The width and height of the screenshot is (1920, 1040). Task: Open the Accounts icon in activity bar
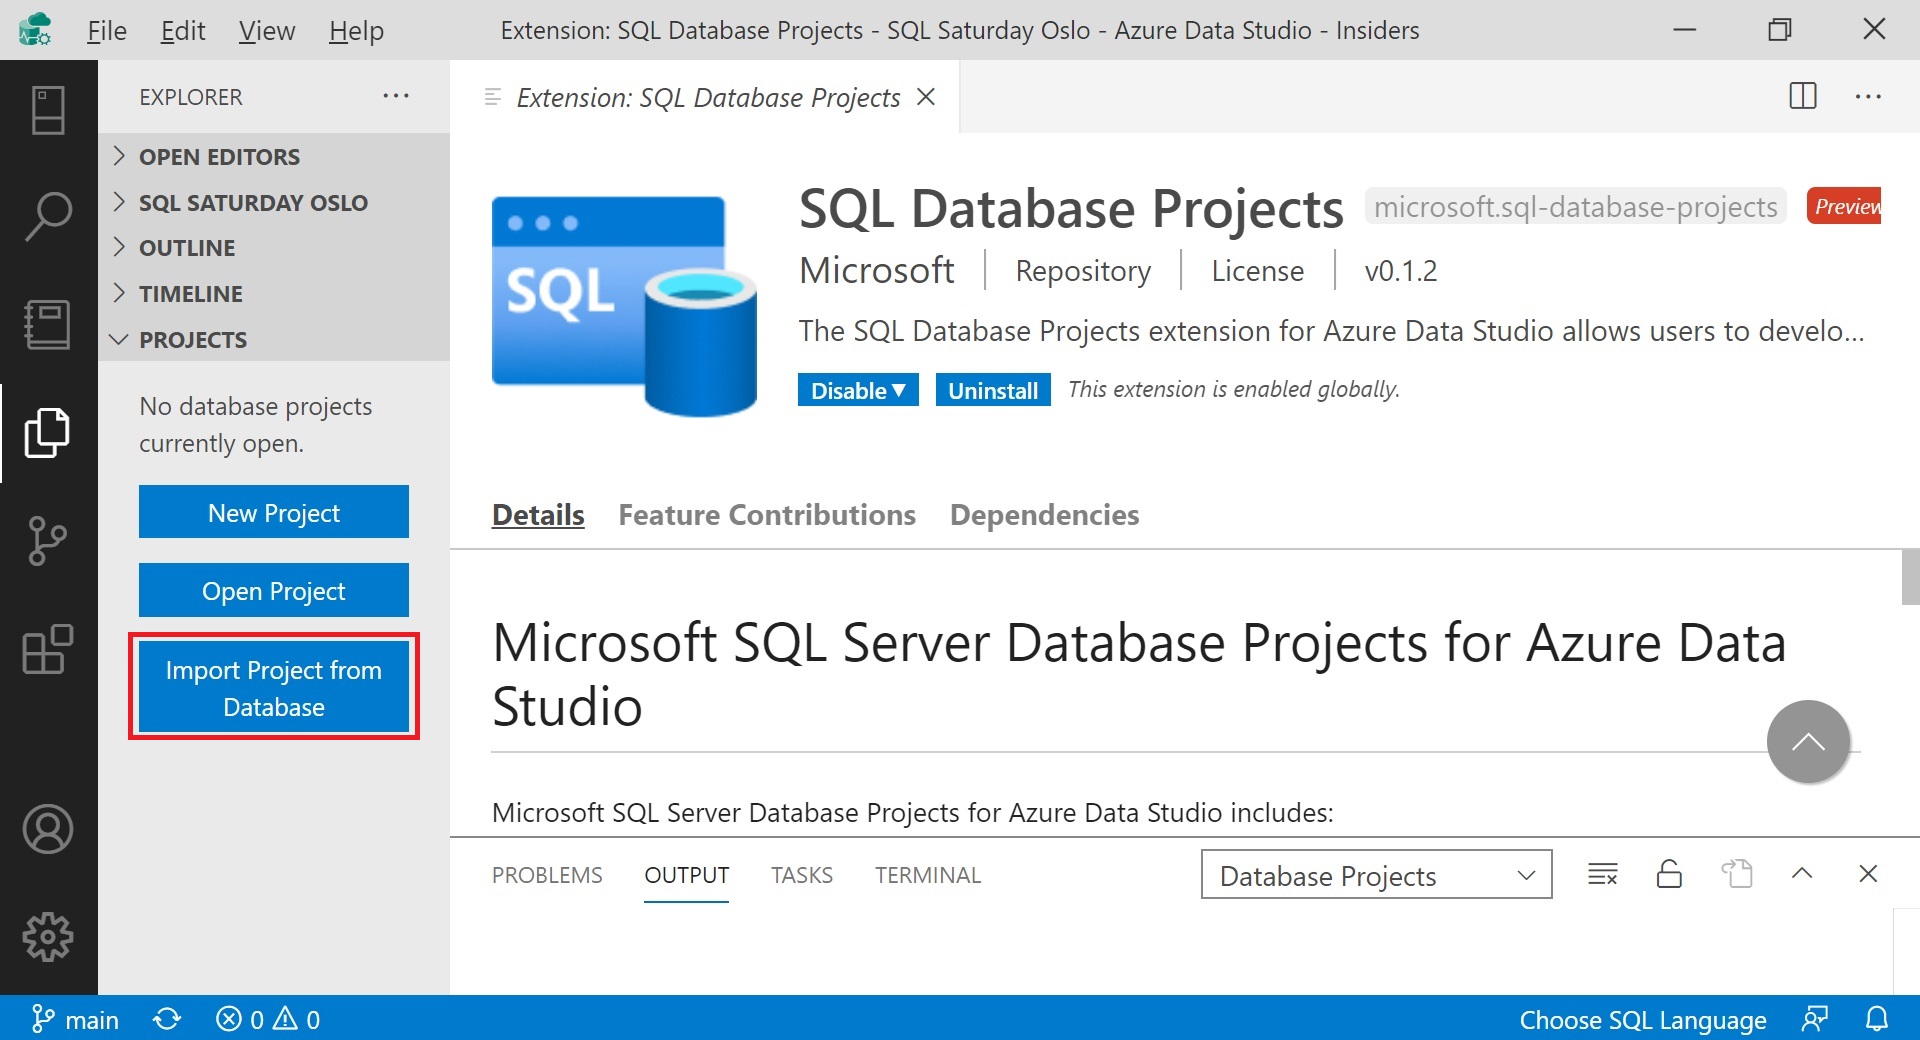point(47,829)
